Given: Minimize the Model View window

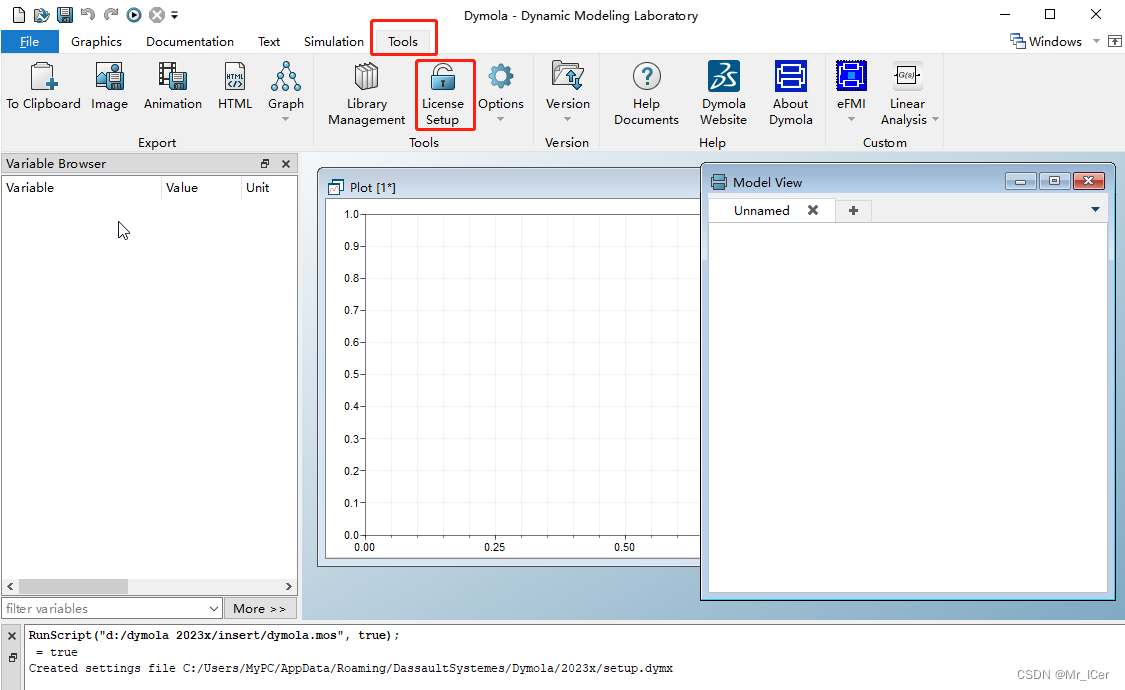Looking at the screenshot, I should click(x=1020, y=181).
